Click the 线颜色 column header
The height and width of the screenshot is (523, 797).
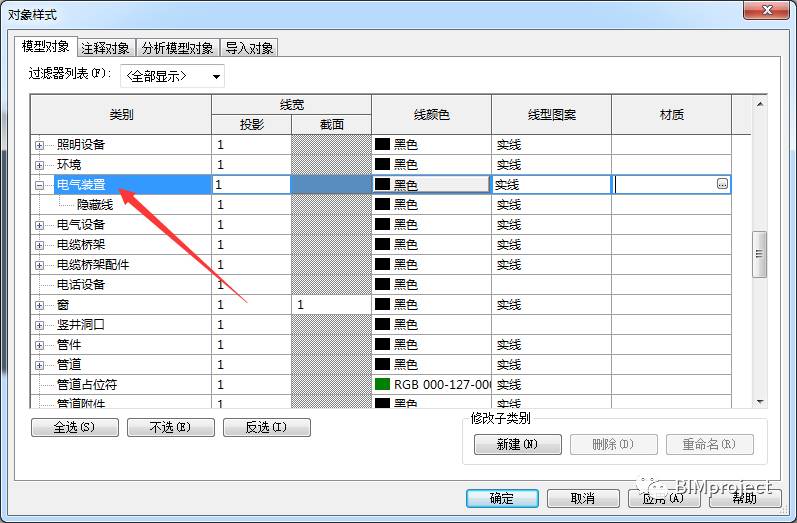pos(431,115)
